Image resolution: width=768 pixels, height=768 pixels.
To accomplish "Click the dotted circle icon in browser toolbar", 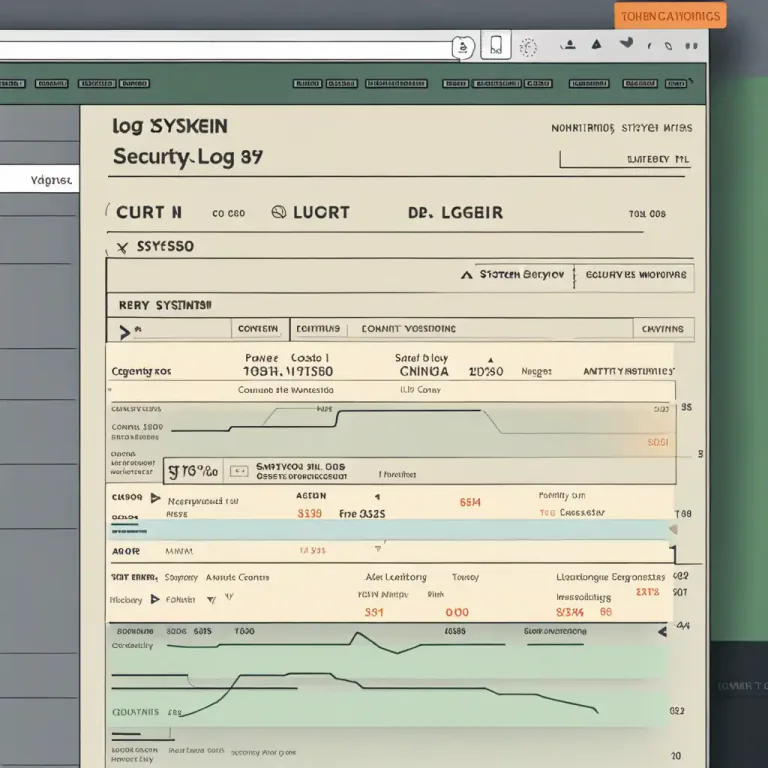I will click(528, 48).
